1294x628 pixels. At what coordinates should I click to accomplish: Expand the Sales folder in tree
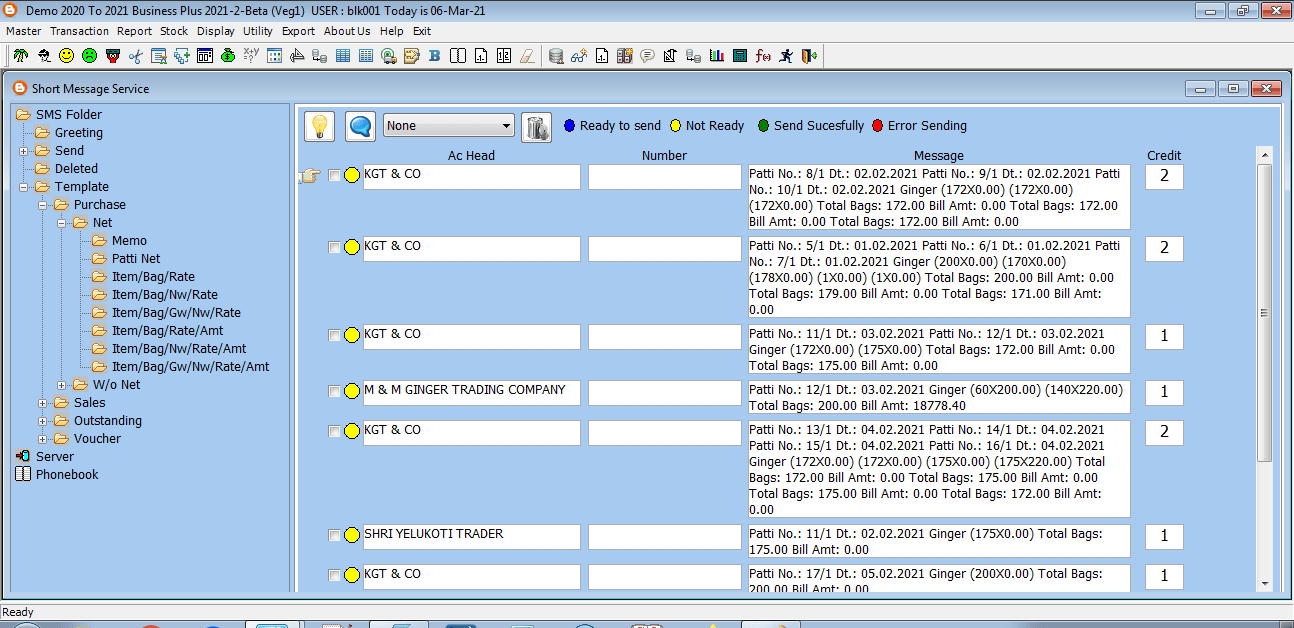click(43, 403)
